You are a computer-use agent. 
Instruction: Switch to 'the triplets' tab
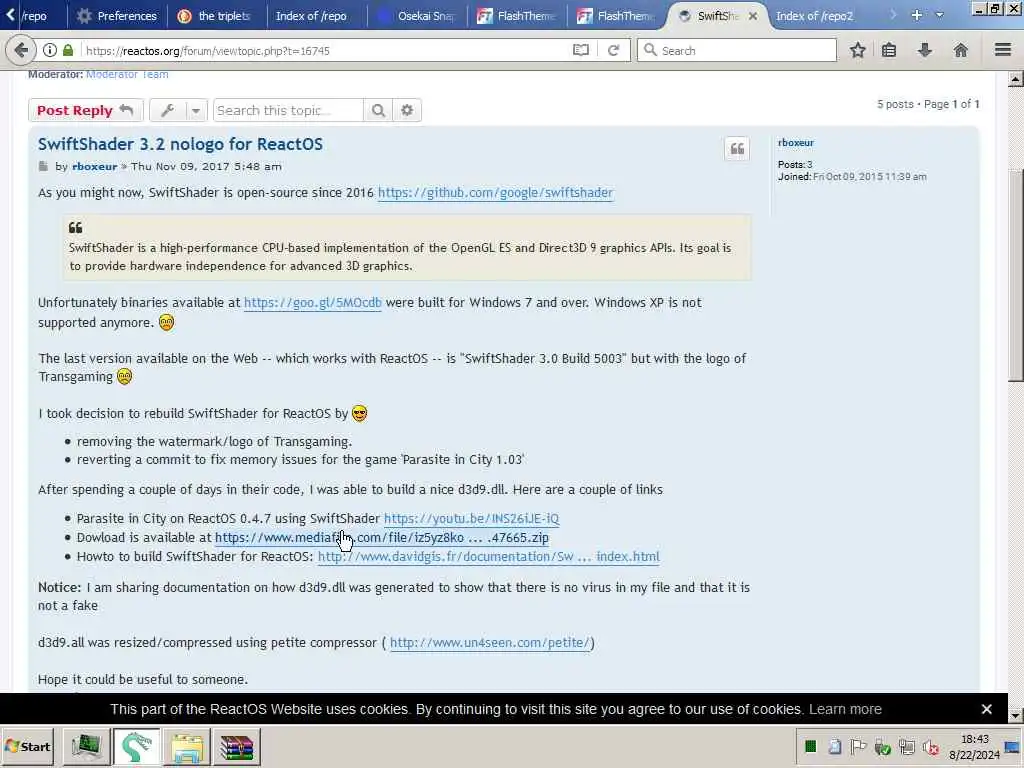[215, 16]
